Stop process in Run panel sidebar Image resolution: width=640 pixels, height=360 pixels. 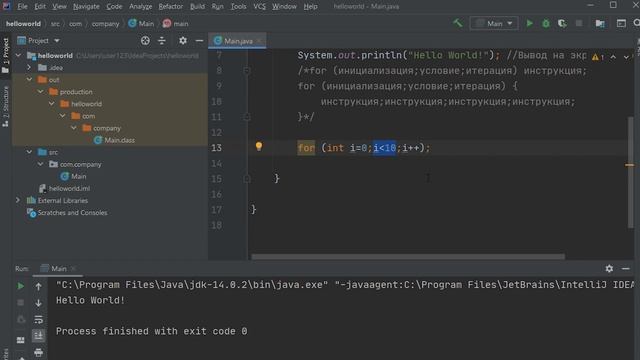(20, 303)
